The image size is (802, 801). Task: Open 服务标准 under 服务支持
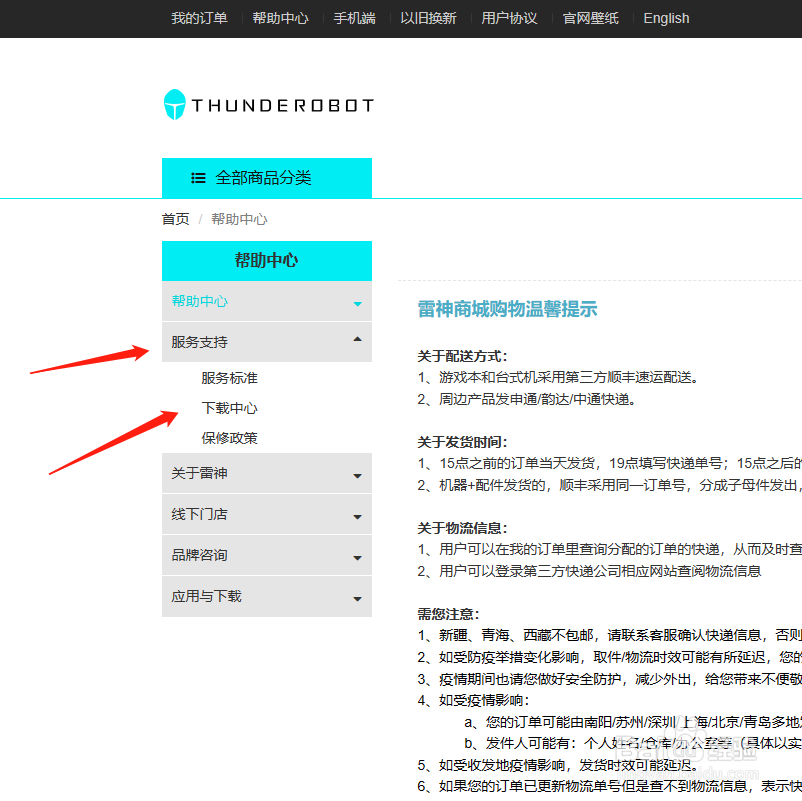(x=229, y=378)
